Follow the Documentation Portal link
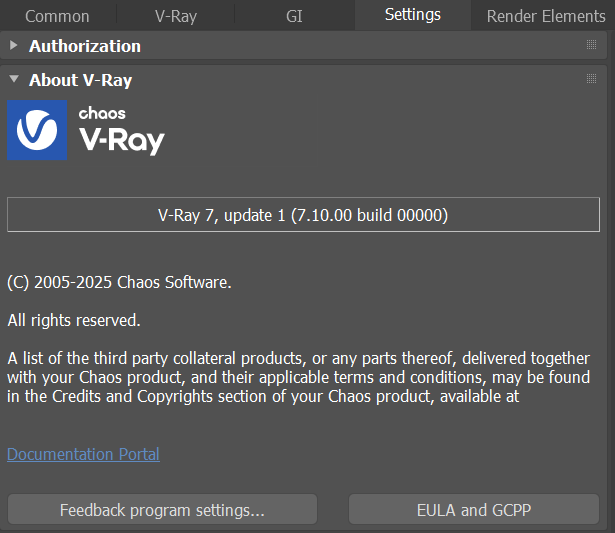615x533 pixels. tap(83, 454)
